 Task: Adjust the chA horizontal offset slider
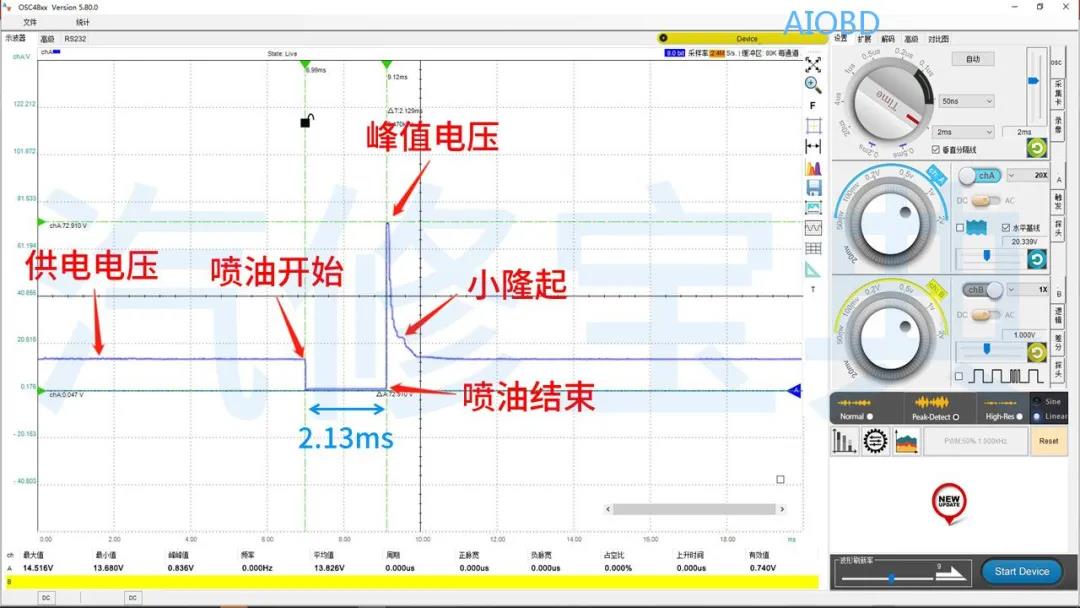[x=986, y=255]
